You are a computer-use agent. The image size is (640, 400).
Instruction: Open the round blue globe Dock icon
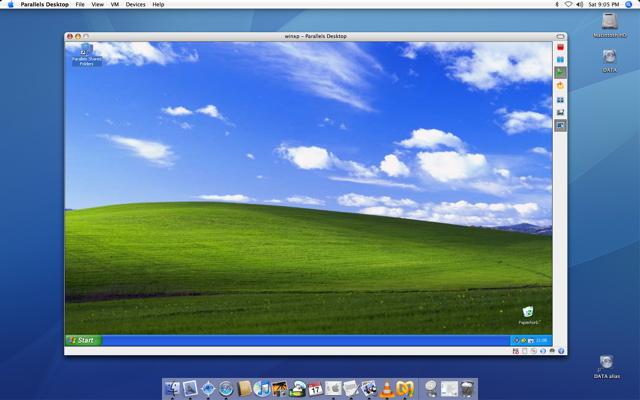(226, 389)
